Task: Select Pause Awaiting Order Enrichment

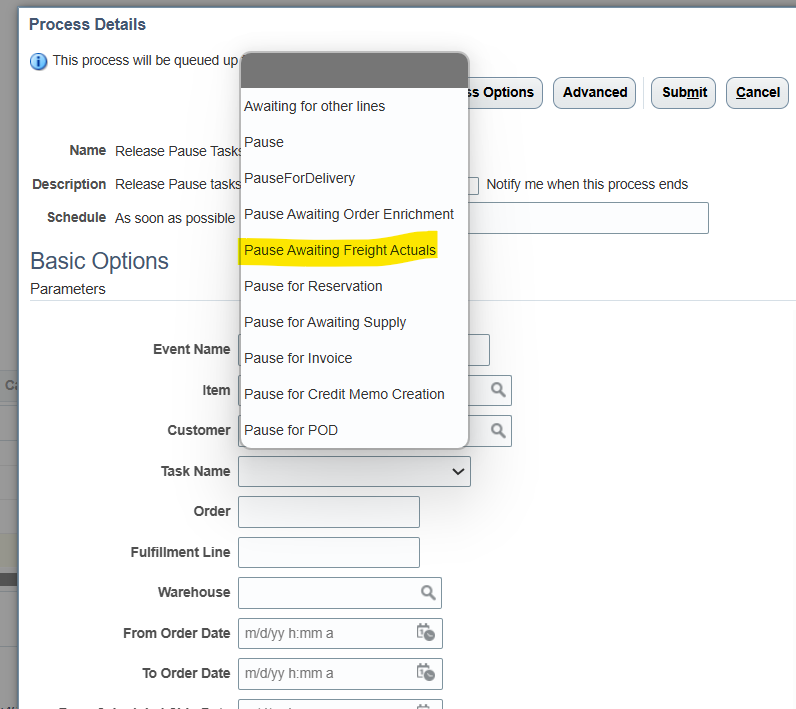Action: 354,214
